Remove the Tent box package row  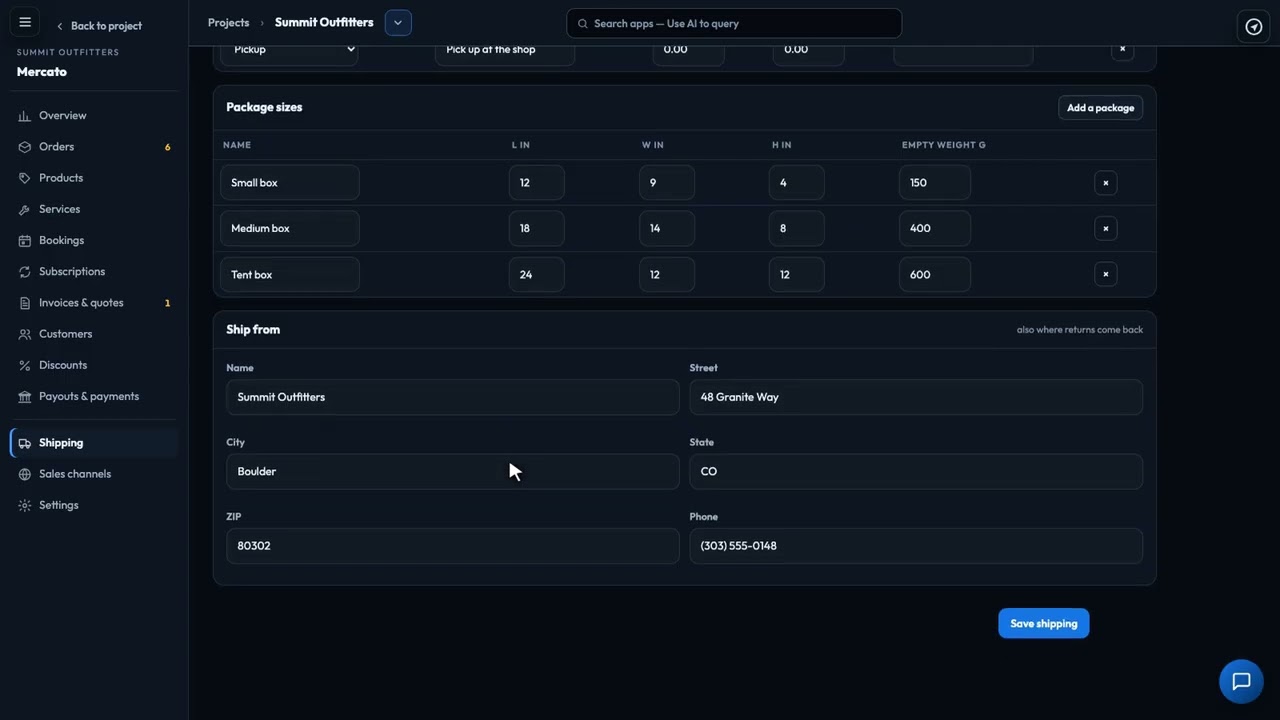[1105, 274]
